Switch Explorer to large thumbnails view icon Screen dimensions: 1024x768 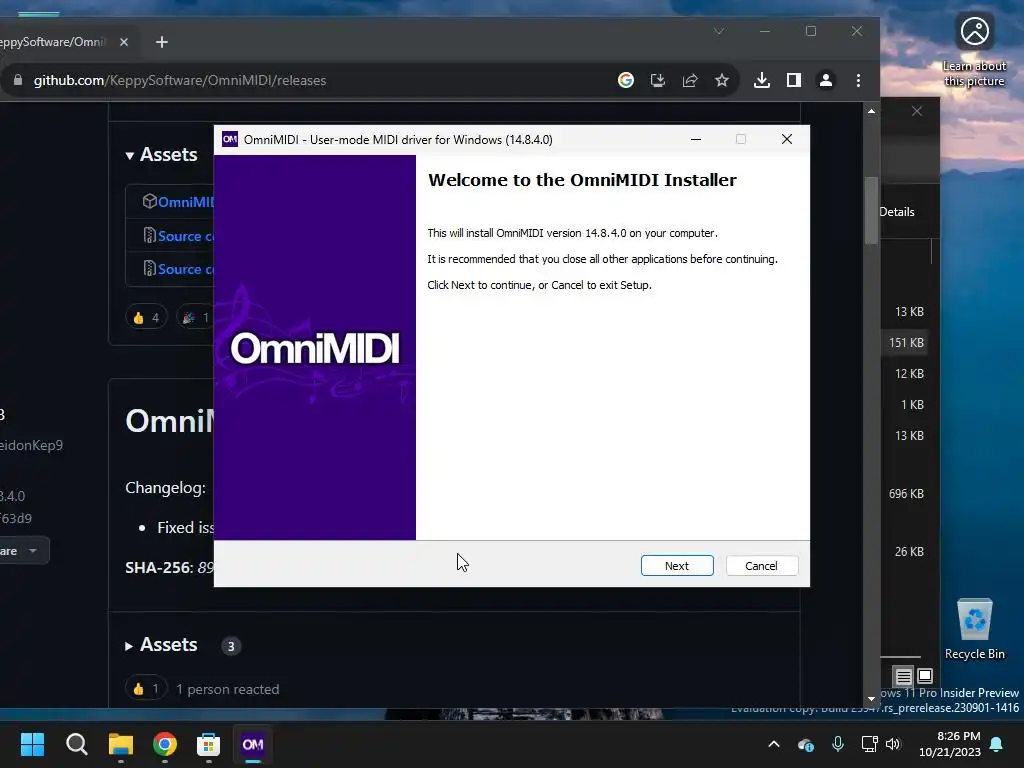click(x=925, y=675)
